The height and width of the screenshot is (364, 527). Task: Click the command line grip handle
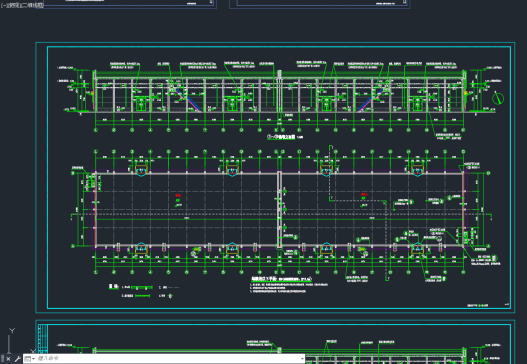pos(2,359)
